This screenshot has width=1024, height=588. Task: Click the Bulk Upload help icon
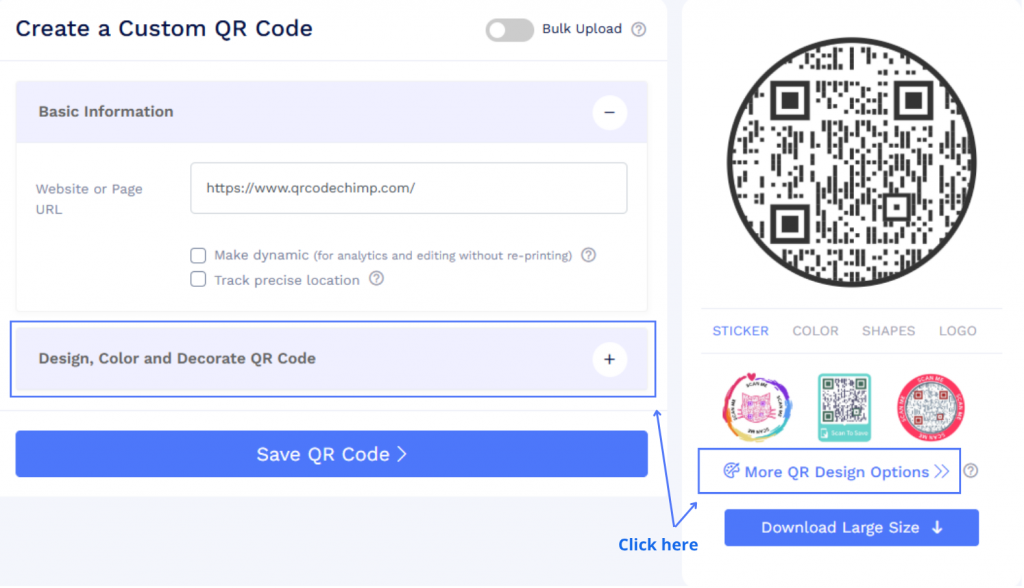[639, 29]
